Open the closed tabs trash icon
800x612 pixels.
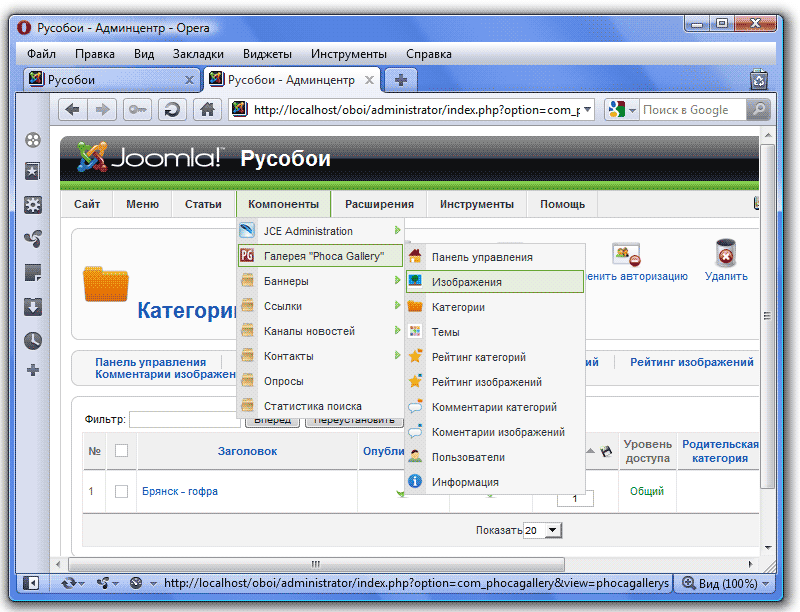(759, 79)
